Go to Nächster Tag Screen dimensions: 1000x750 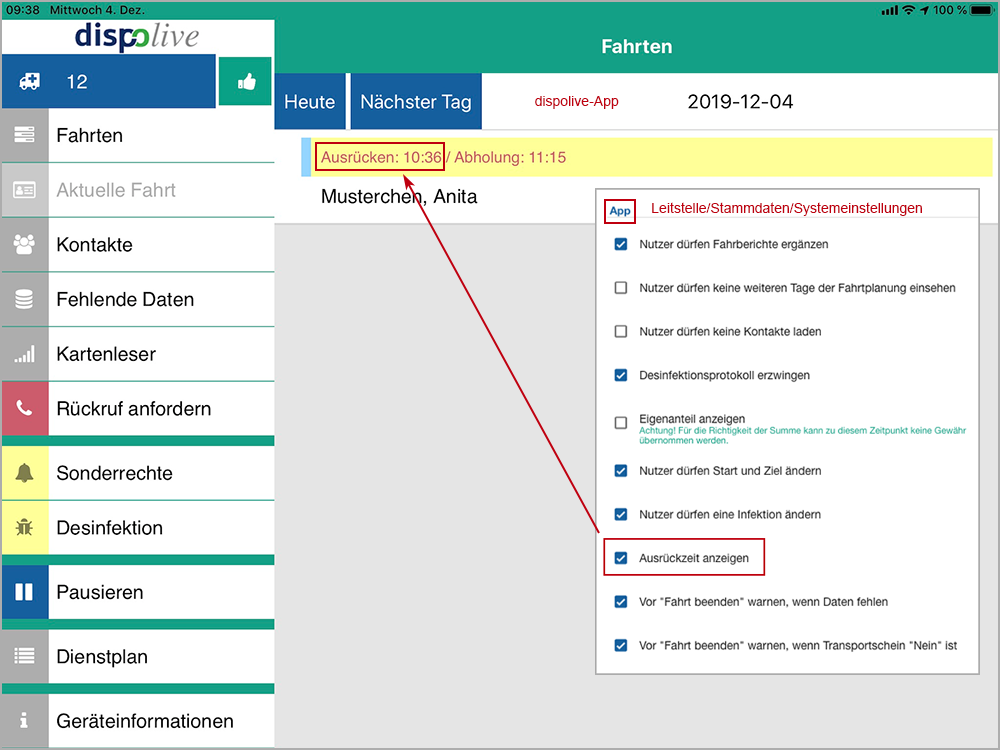point(415,102)
